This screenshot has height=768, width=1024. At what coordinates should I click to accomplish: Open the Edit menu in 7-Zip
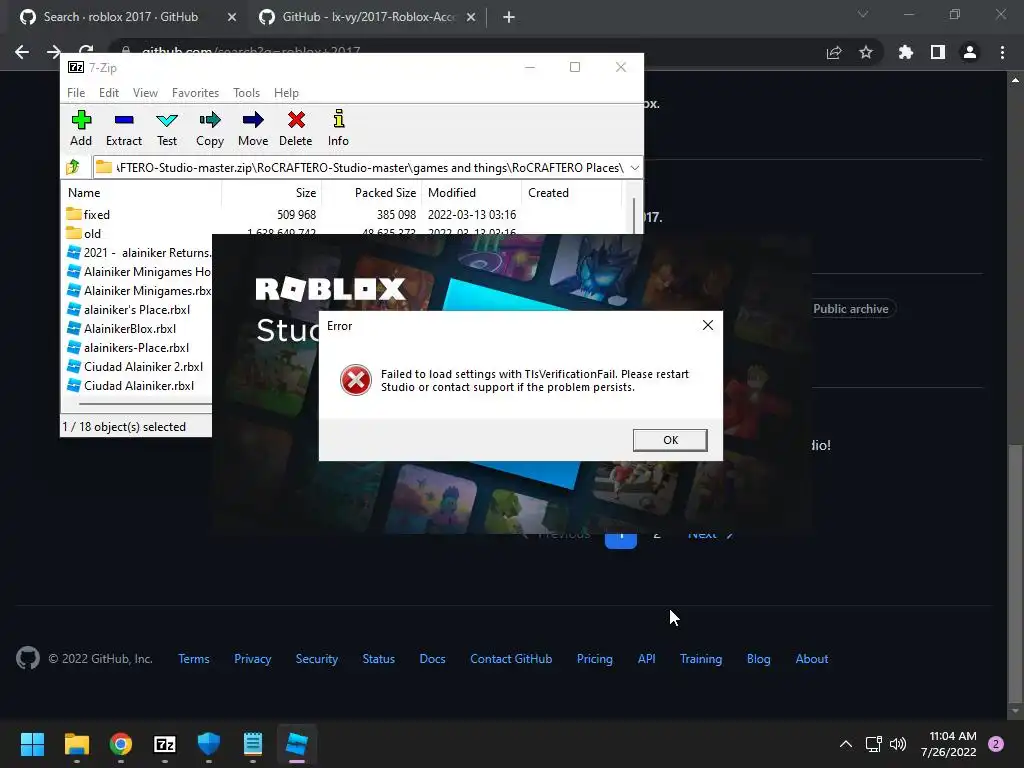(108, 93)
